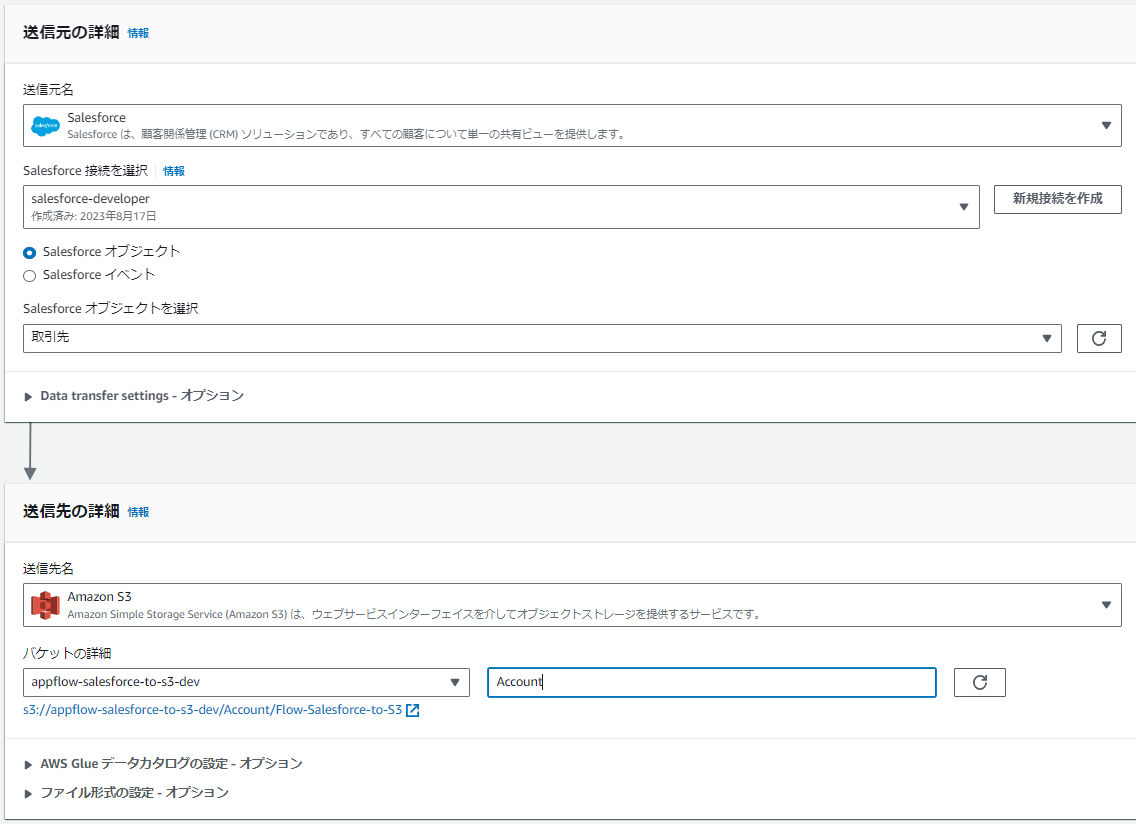Click the 送信先名 label
The height and width of the screenshot is (824, 1136).
(x=49, y=569)
